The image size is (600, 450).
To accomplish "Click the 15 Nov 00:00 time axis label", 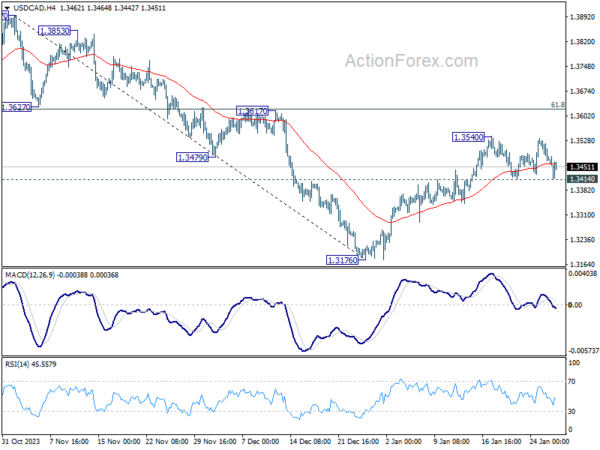I will click(x=117, y=441).
